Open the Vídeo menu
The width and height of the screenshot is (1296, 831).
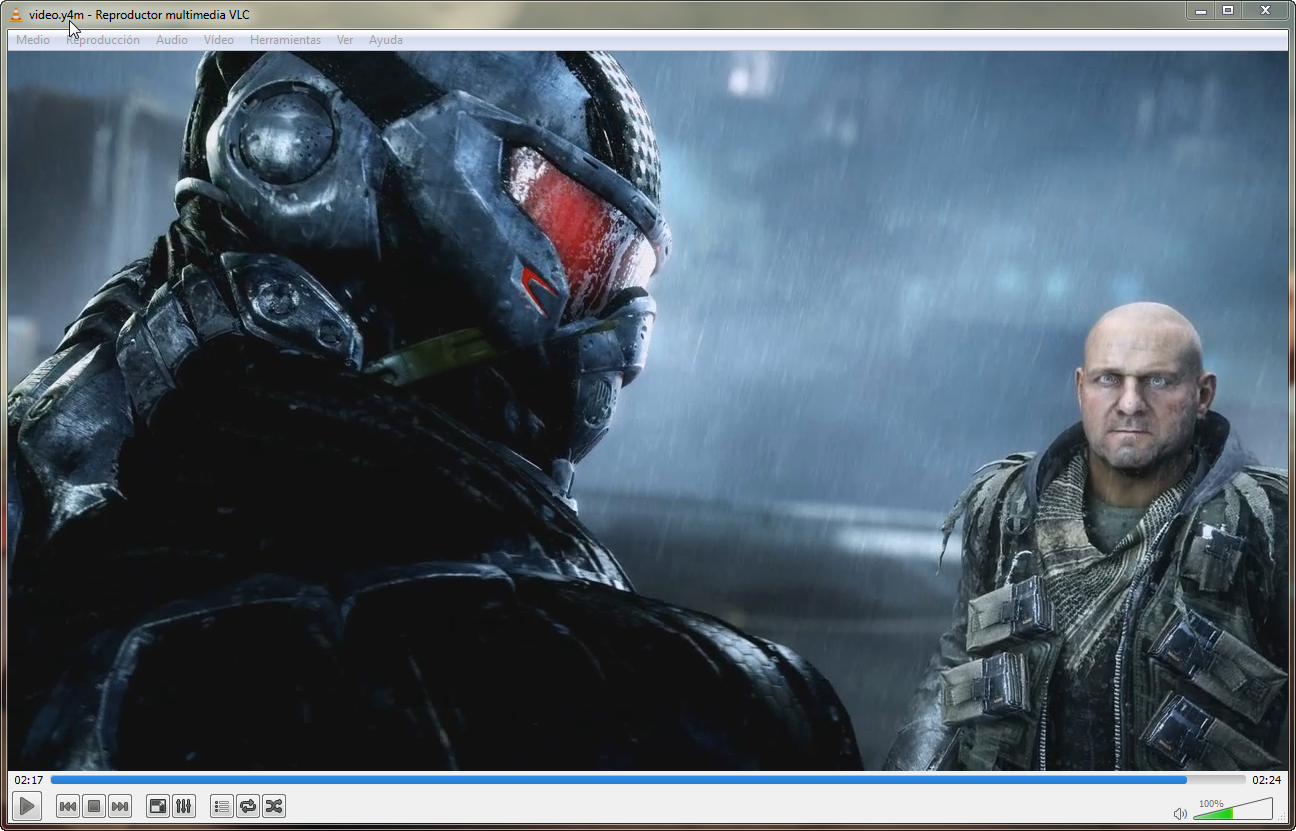click(219, 40)
